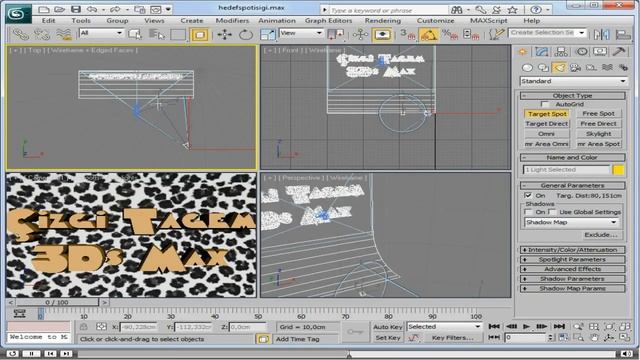
Task: Open the selection filter All dropdown
Action: tap(101, 33)
